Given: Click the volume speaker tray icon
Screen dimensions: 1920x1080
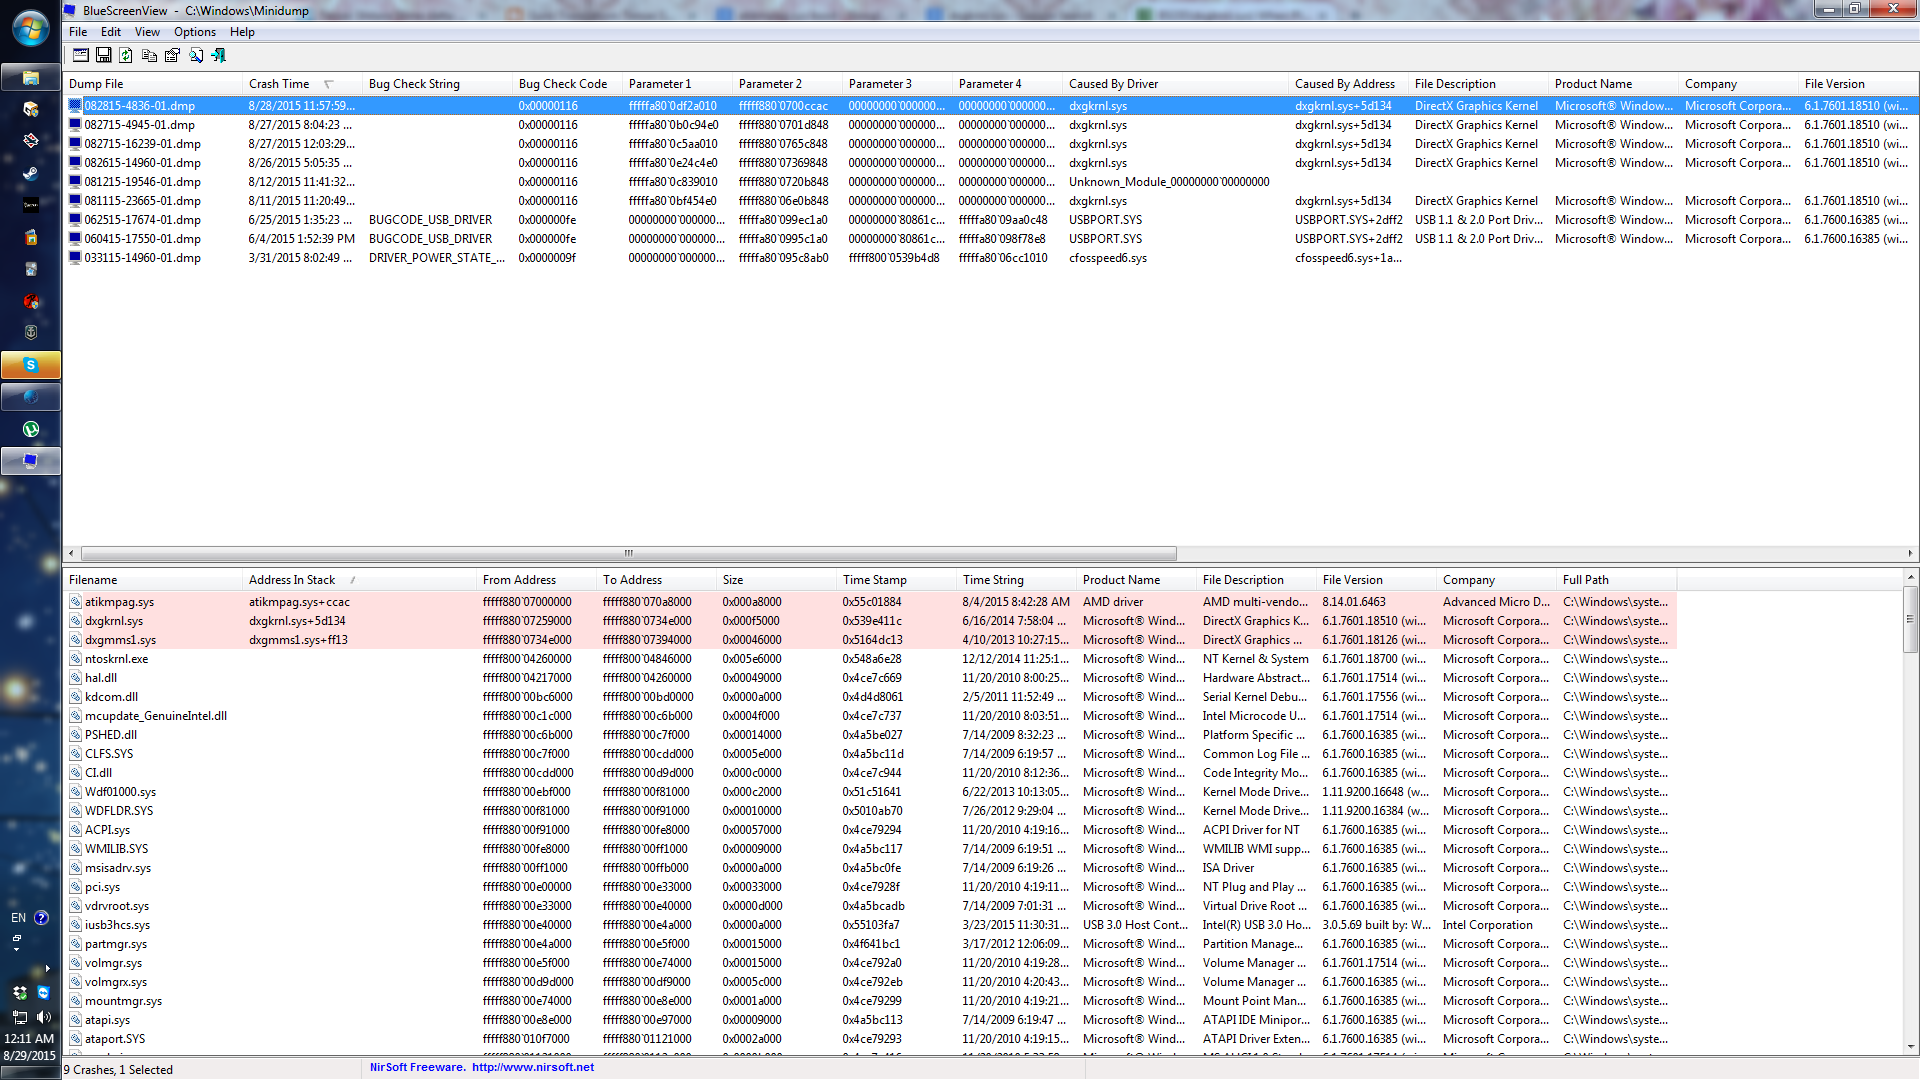Looking at the screenshot, I should [43, 1017].
